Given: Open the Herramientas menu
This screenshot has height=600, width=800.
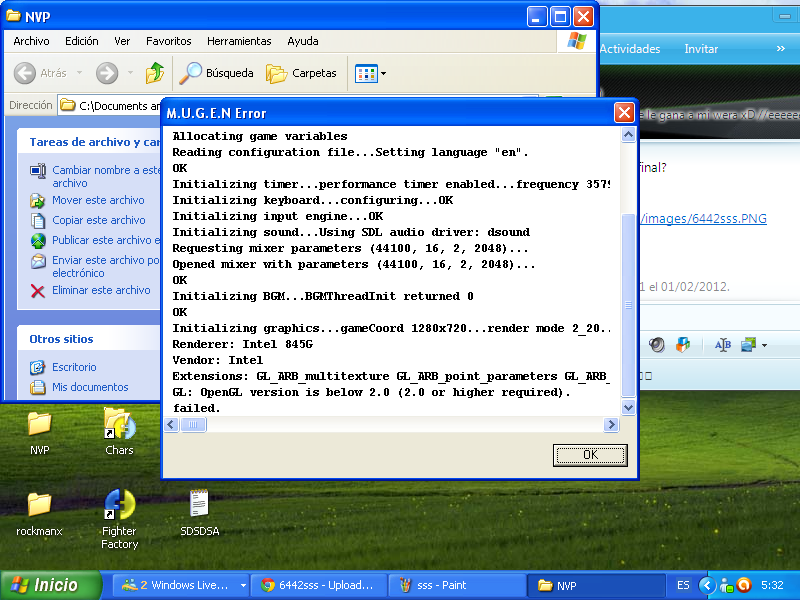Looking at the screenshot, I should click(x=239, y=41).
